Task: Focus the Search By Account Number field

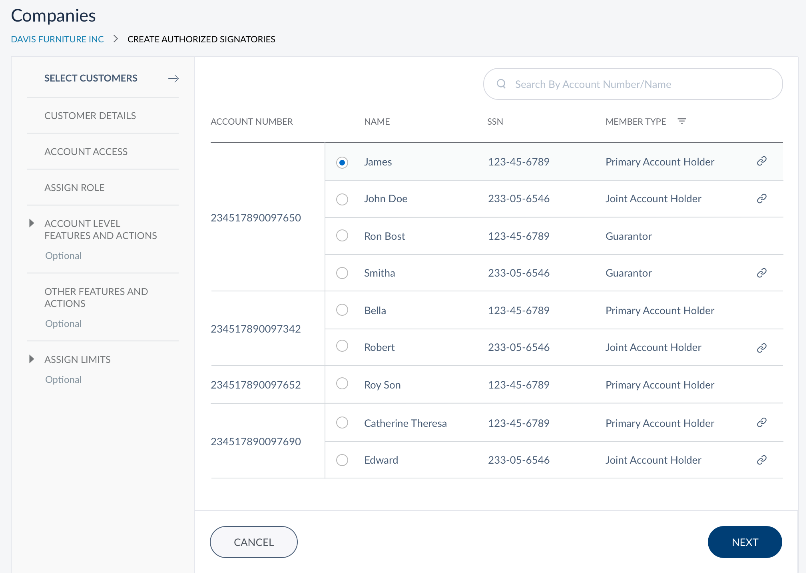Action: (640, 85)
